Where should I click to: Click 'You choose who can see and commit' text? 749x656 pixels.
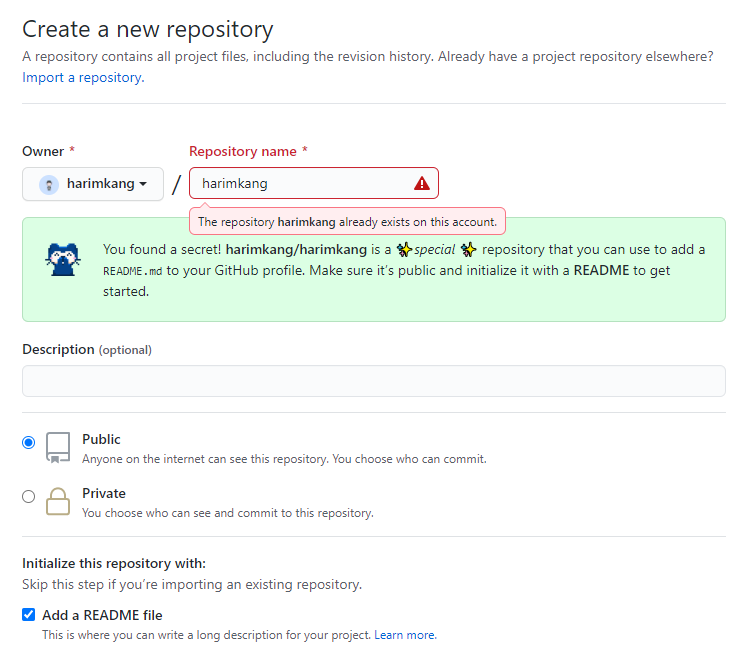(228, 513)
